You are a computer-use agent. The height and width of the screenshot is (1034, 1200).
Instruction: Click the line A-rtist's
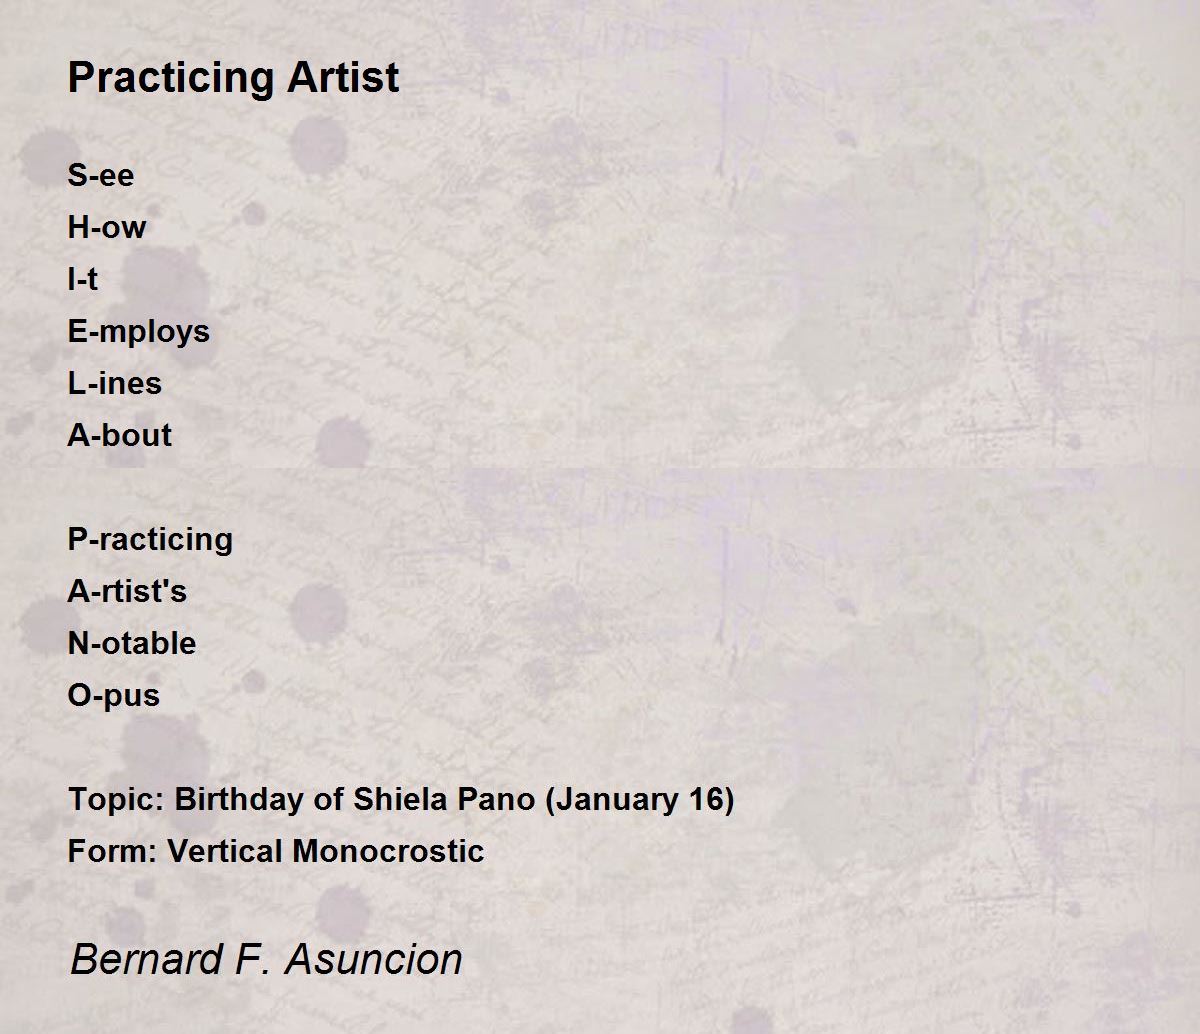click(x=127, y=591)
